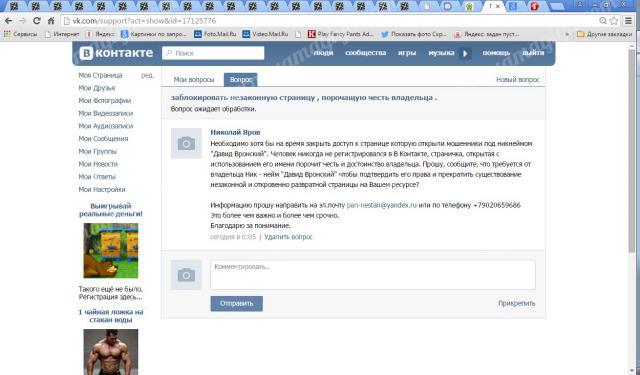Click the VK search box Поиск
This screenshot has height=375, width=640.
pos(213,53)
